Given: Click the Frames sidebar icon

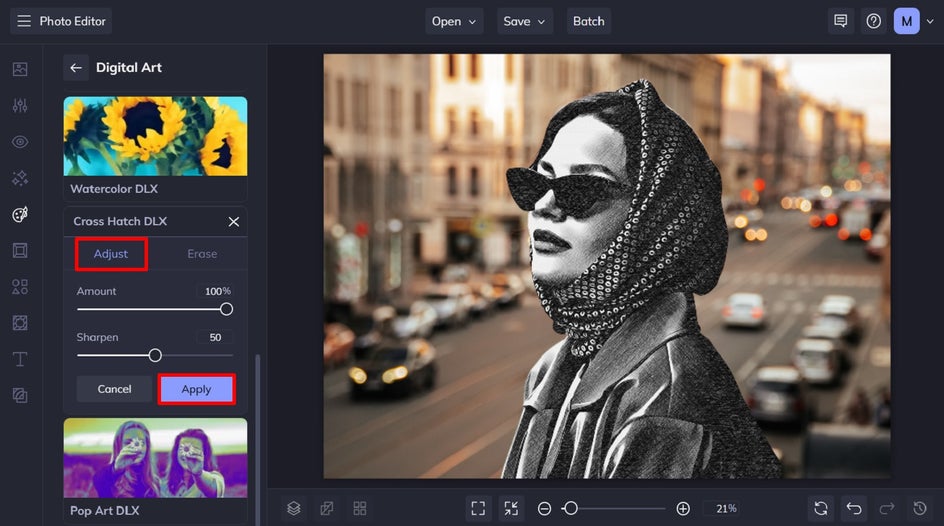Looking at the screenshot, I should click(x=20, y=251).
